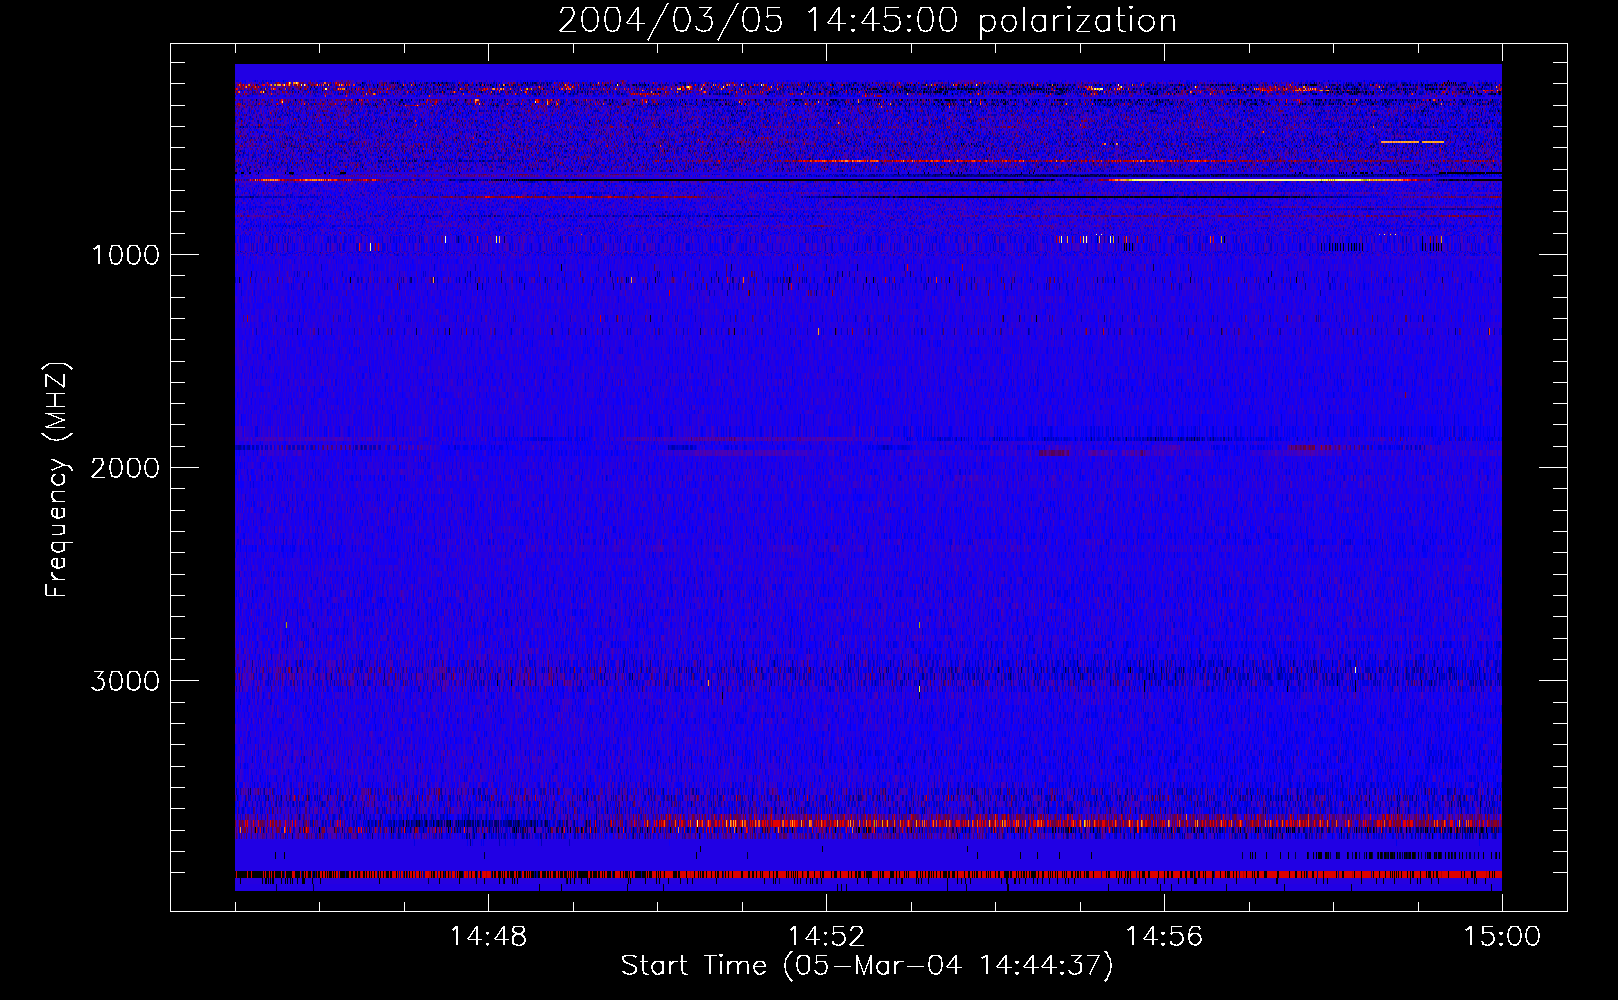The width and height of the screenshot is (1618, 1000).
Task: Click the 'Start Time (05-Mar-04 14:44:37)' caption
Action: pos(867,966)
